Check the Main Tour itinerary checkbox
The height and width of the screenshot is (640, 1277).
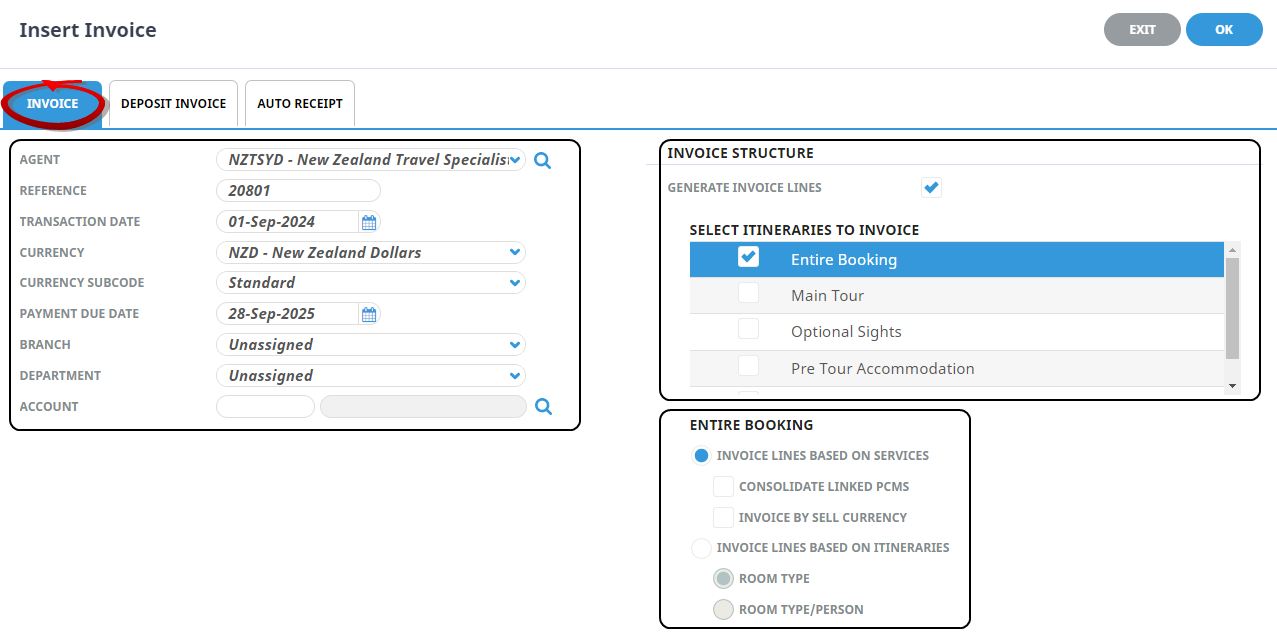748,294
